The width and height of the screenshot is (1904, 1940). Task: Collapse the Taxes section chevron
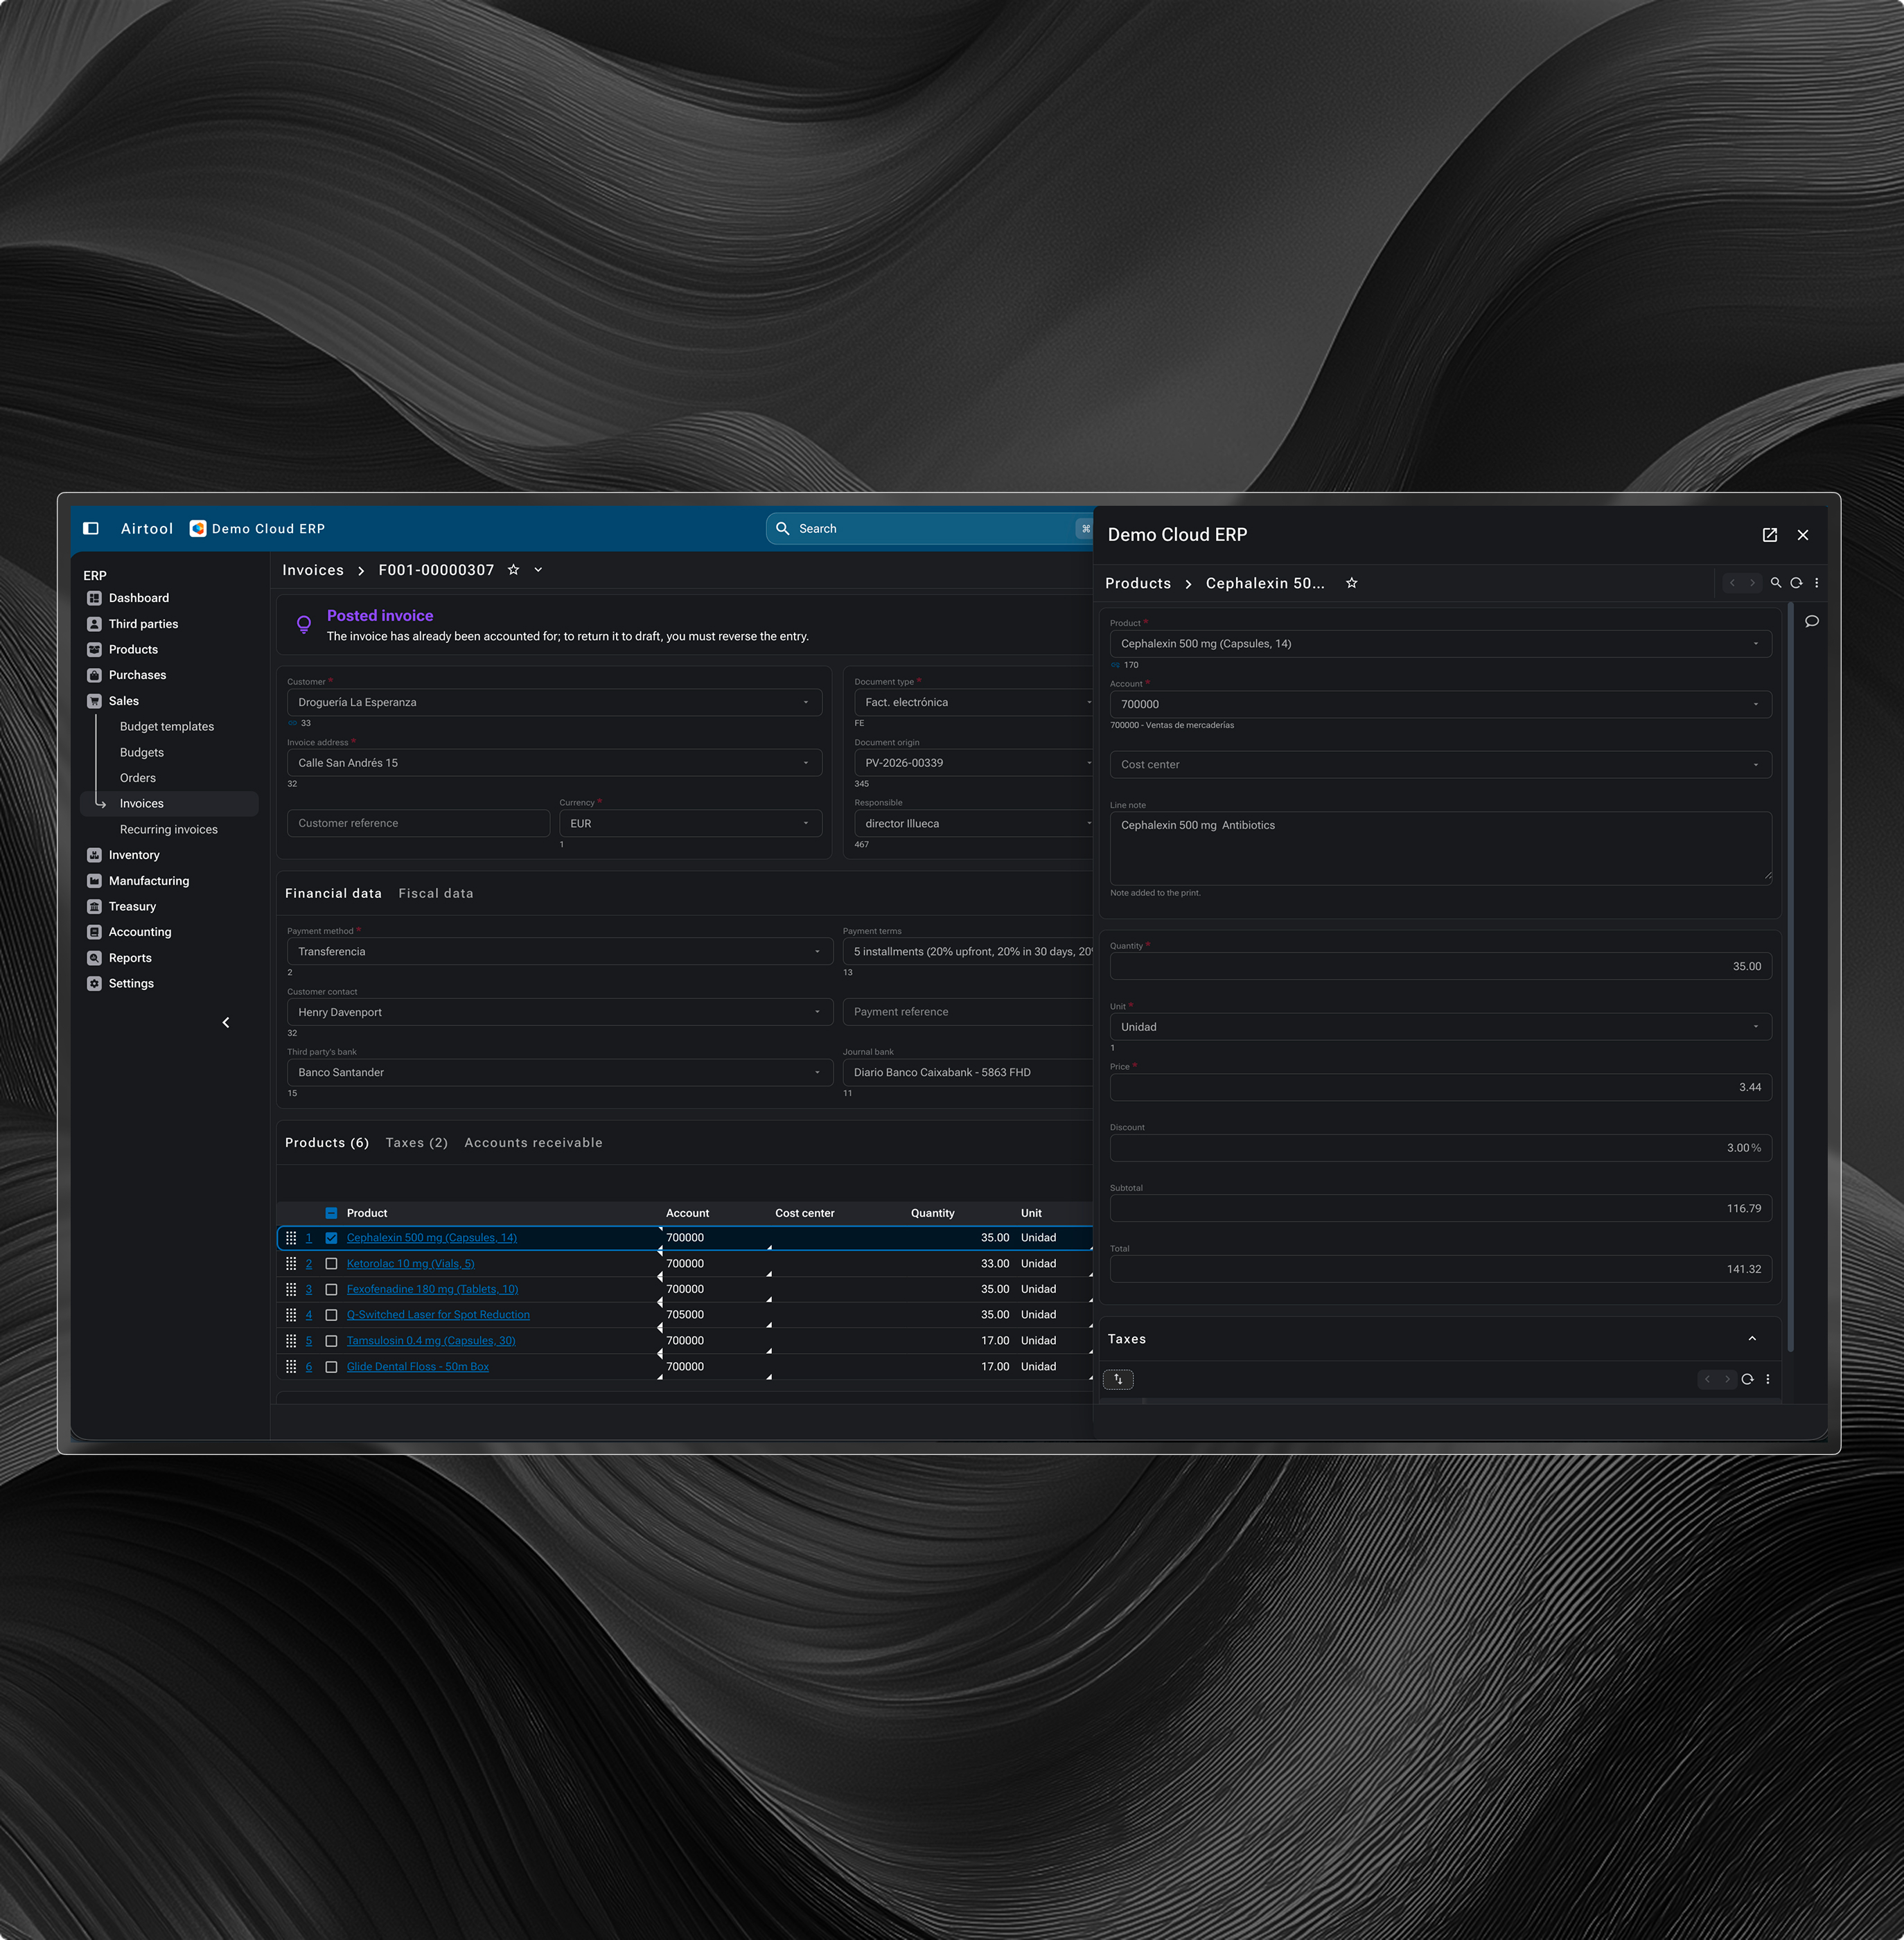1751,1339
